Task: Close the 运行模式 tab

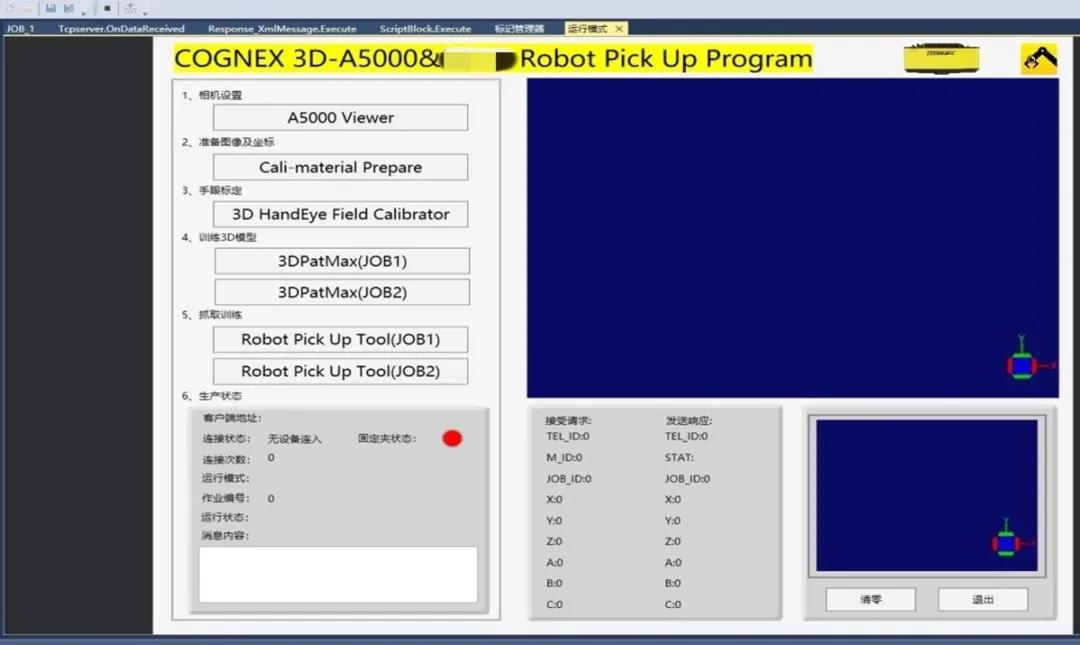Action: (619, 29)
